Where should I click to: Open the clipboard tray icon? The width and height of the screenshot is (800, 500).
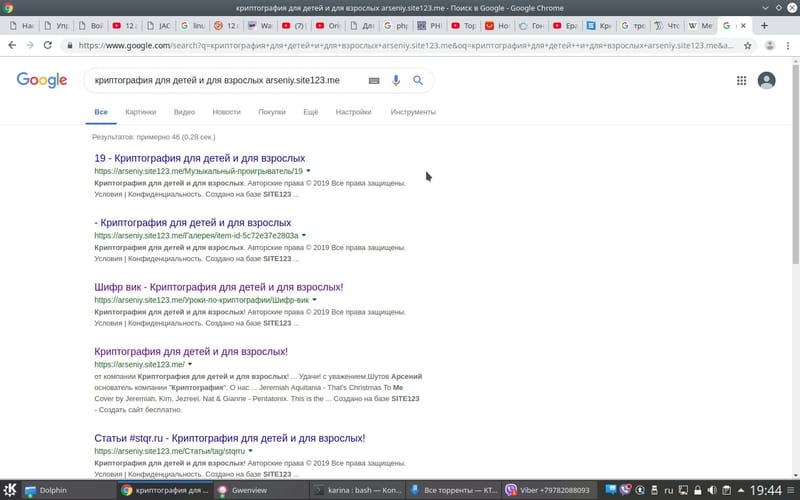(x=727, y=490)
